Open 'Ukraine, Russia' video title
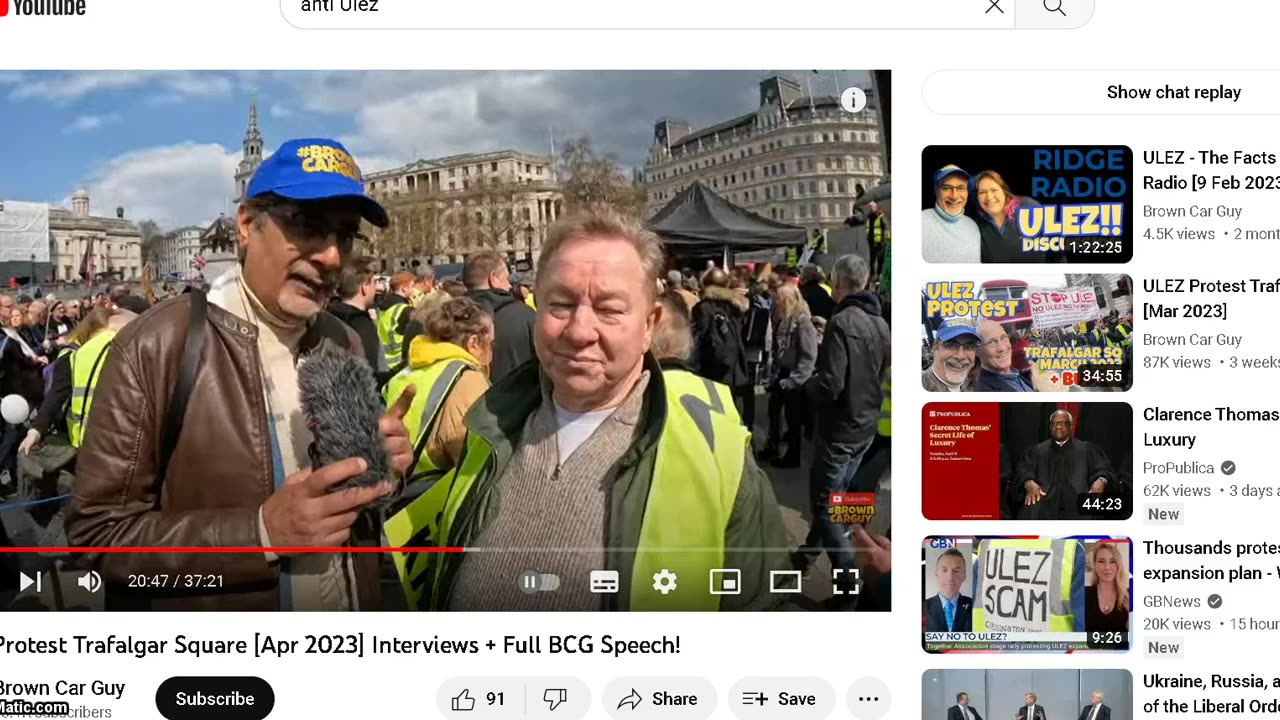 pos(1211,693)
